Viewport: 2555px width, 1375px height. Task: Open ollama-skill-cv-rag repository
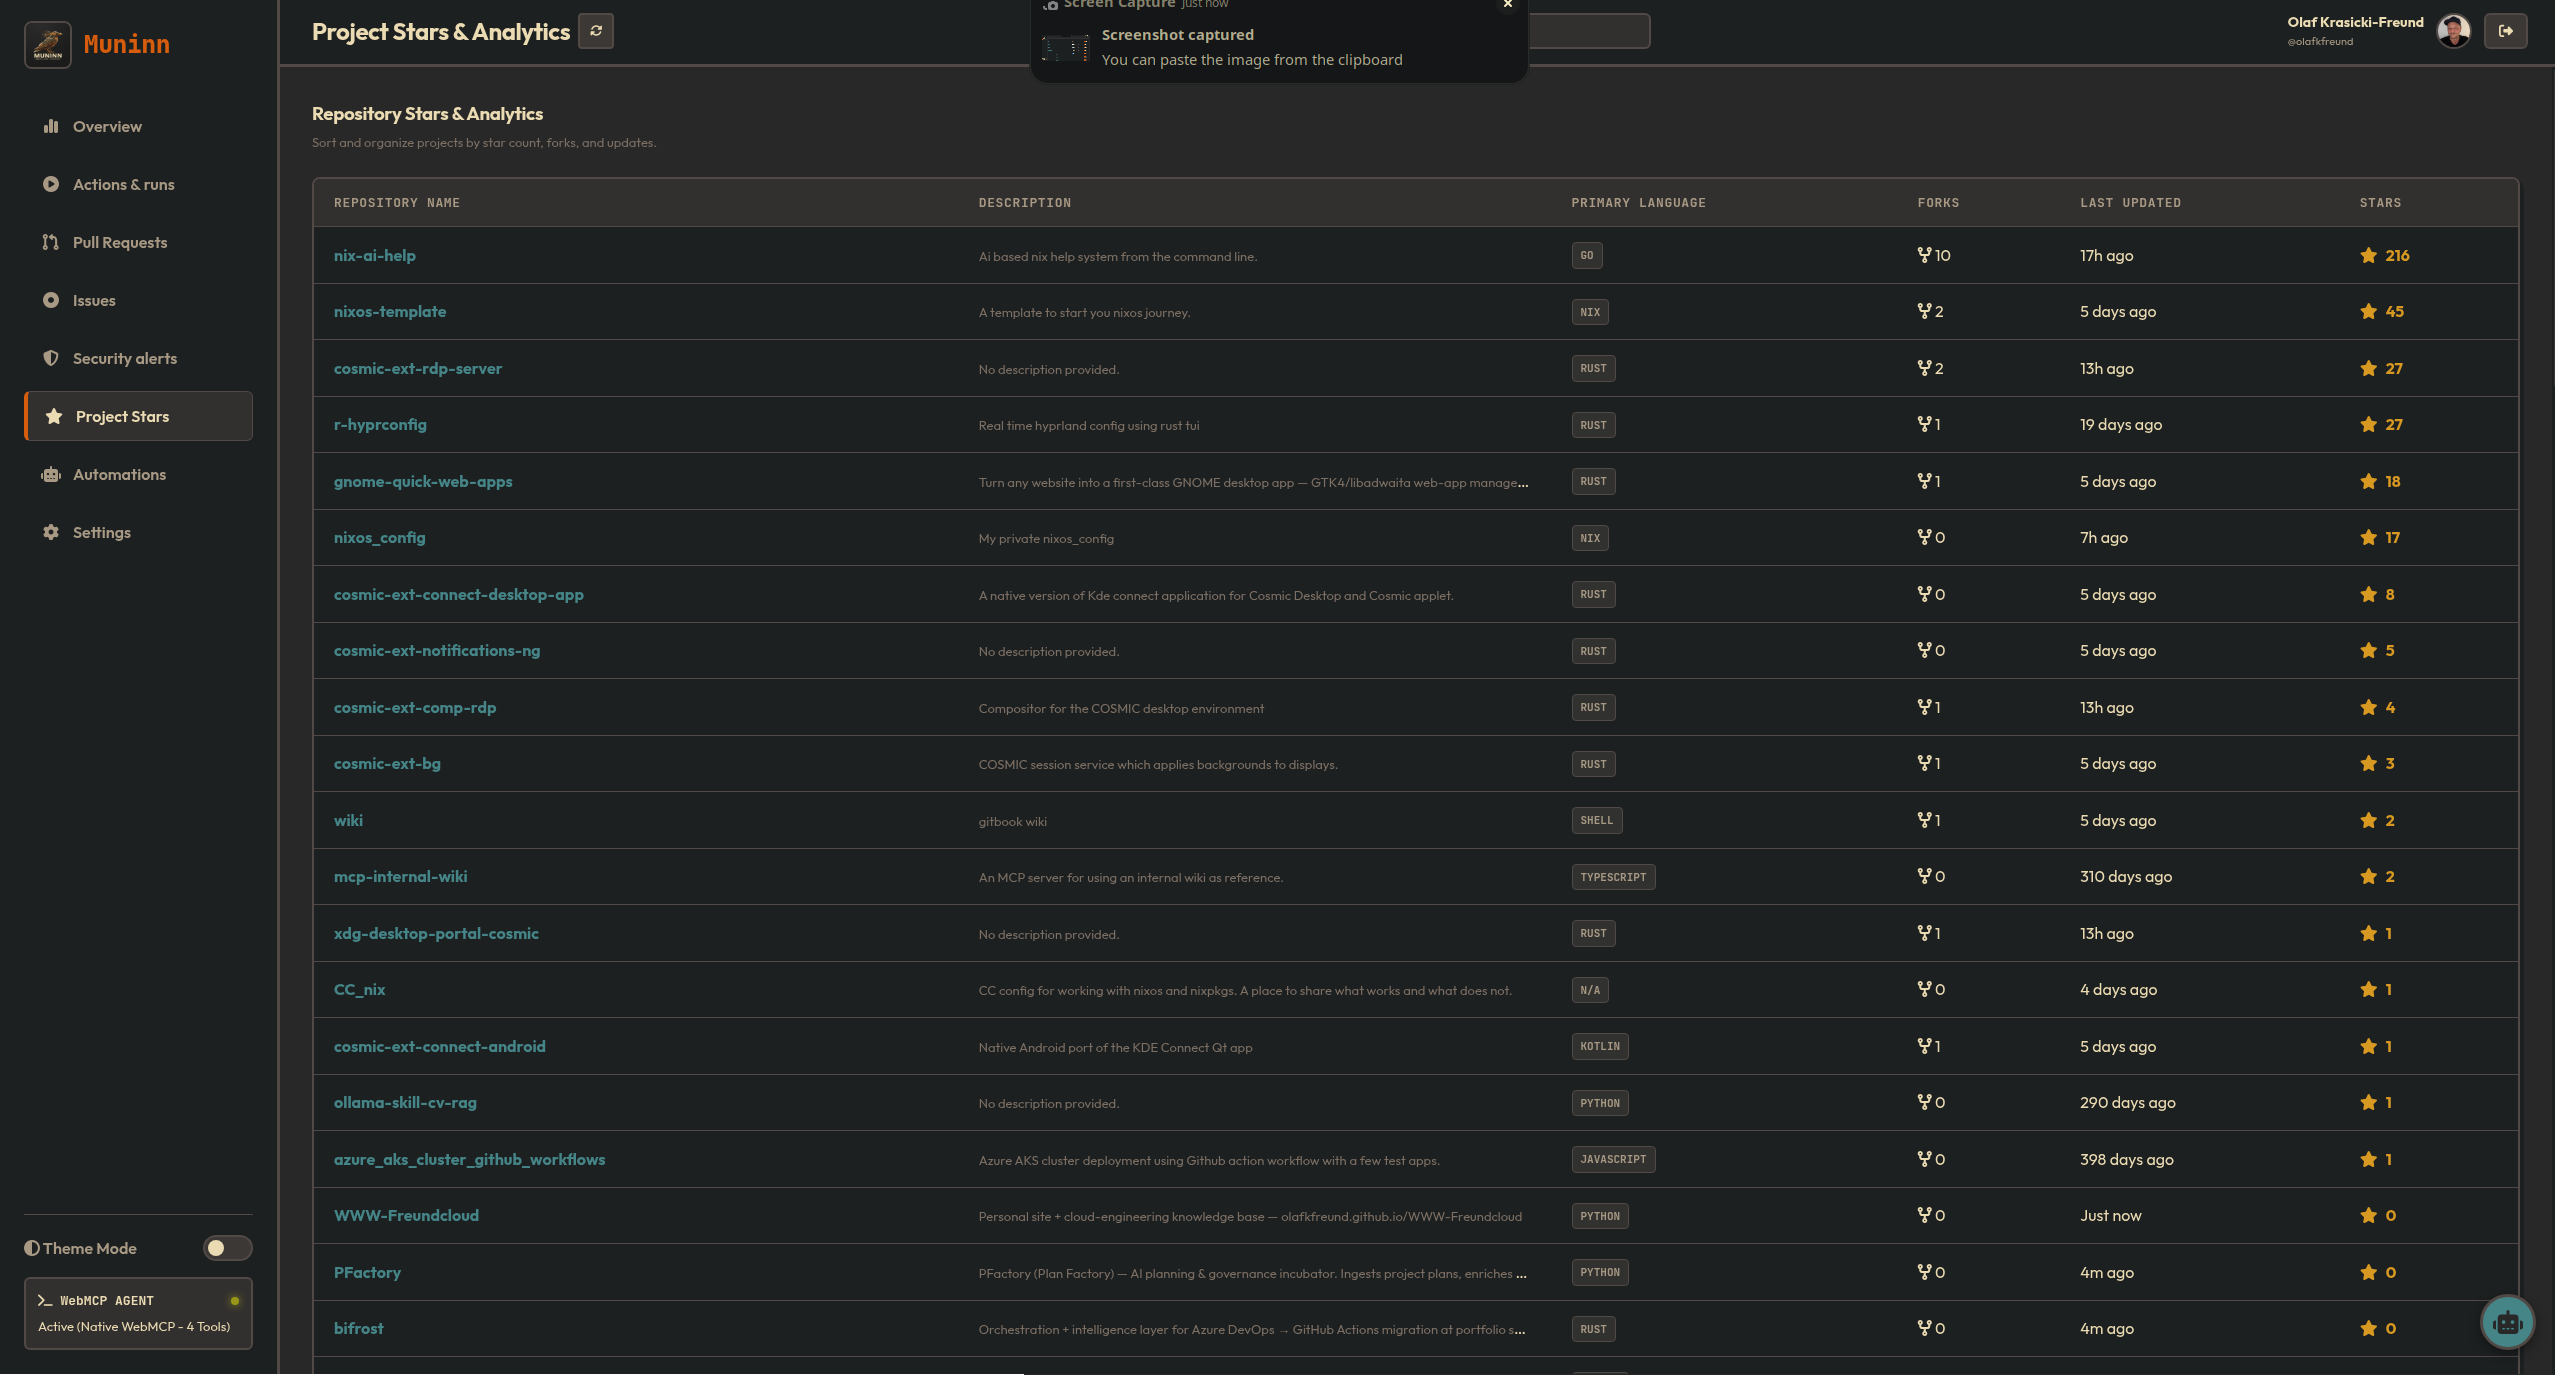click(405, 1102)
